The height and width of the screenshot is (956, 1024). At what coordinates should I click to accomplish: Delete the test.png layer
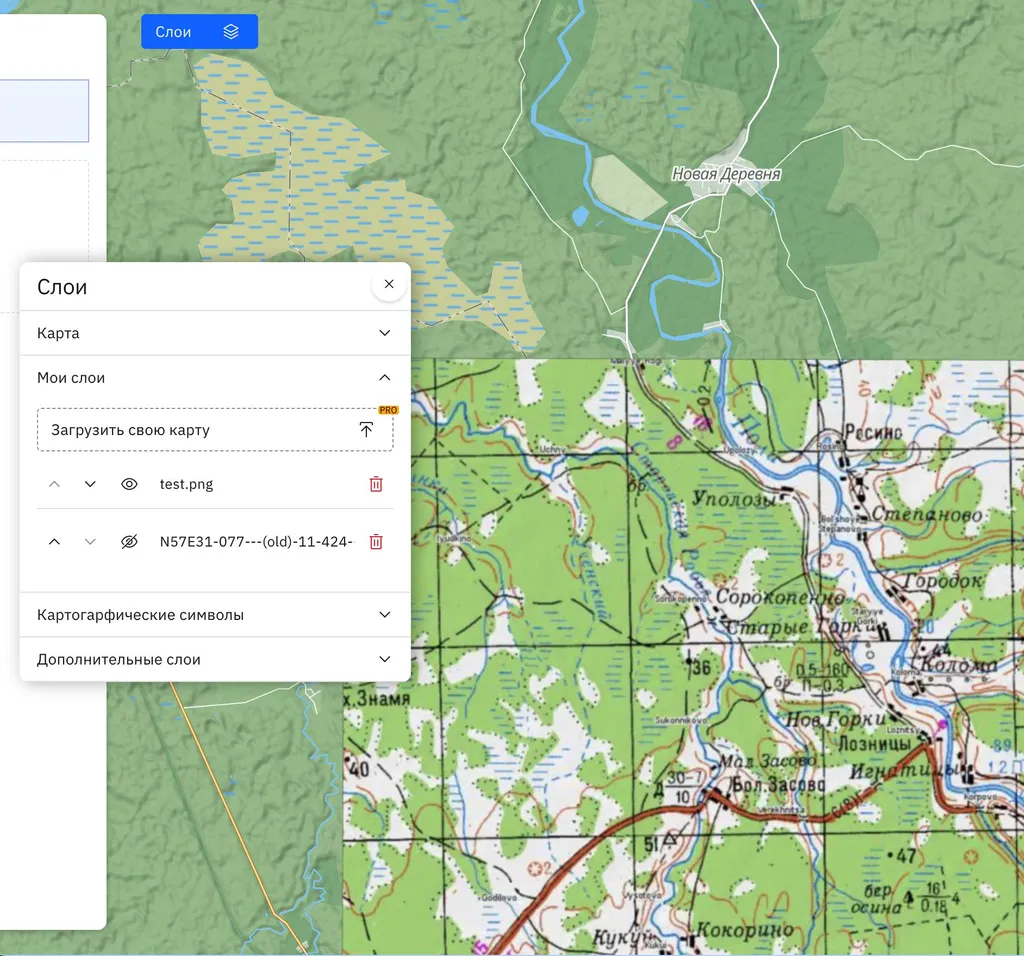[x=376, y=484]
